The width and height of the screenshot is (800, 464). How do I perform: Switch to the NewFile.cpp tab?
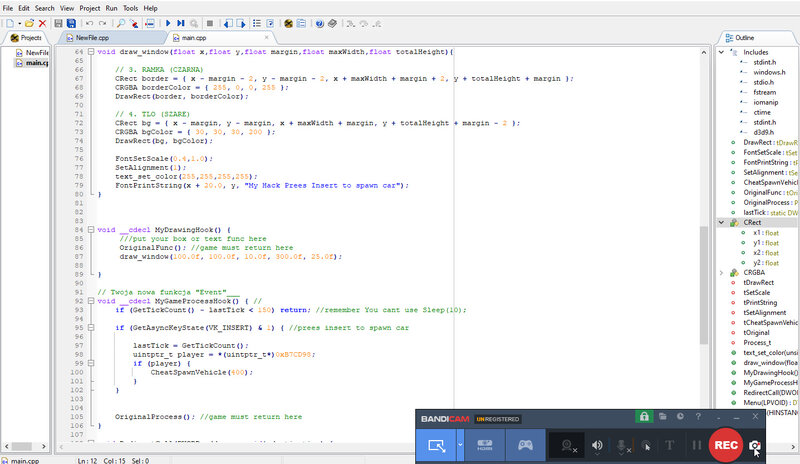92,38
